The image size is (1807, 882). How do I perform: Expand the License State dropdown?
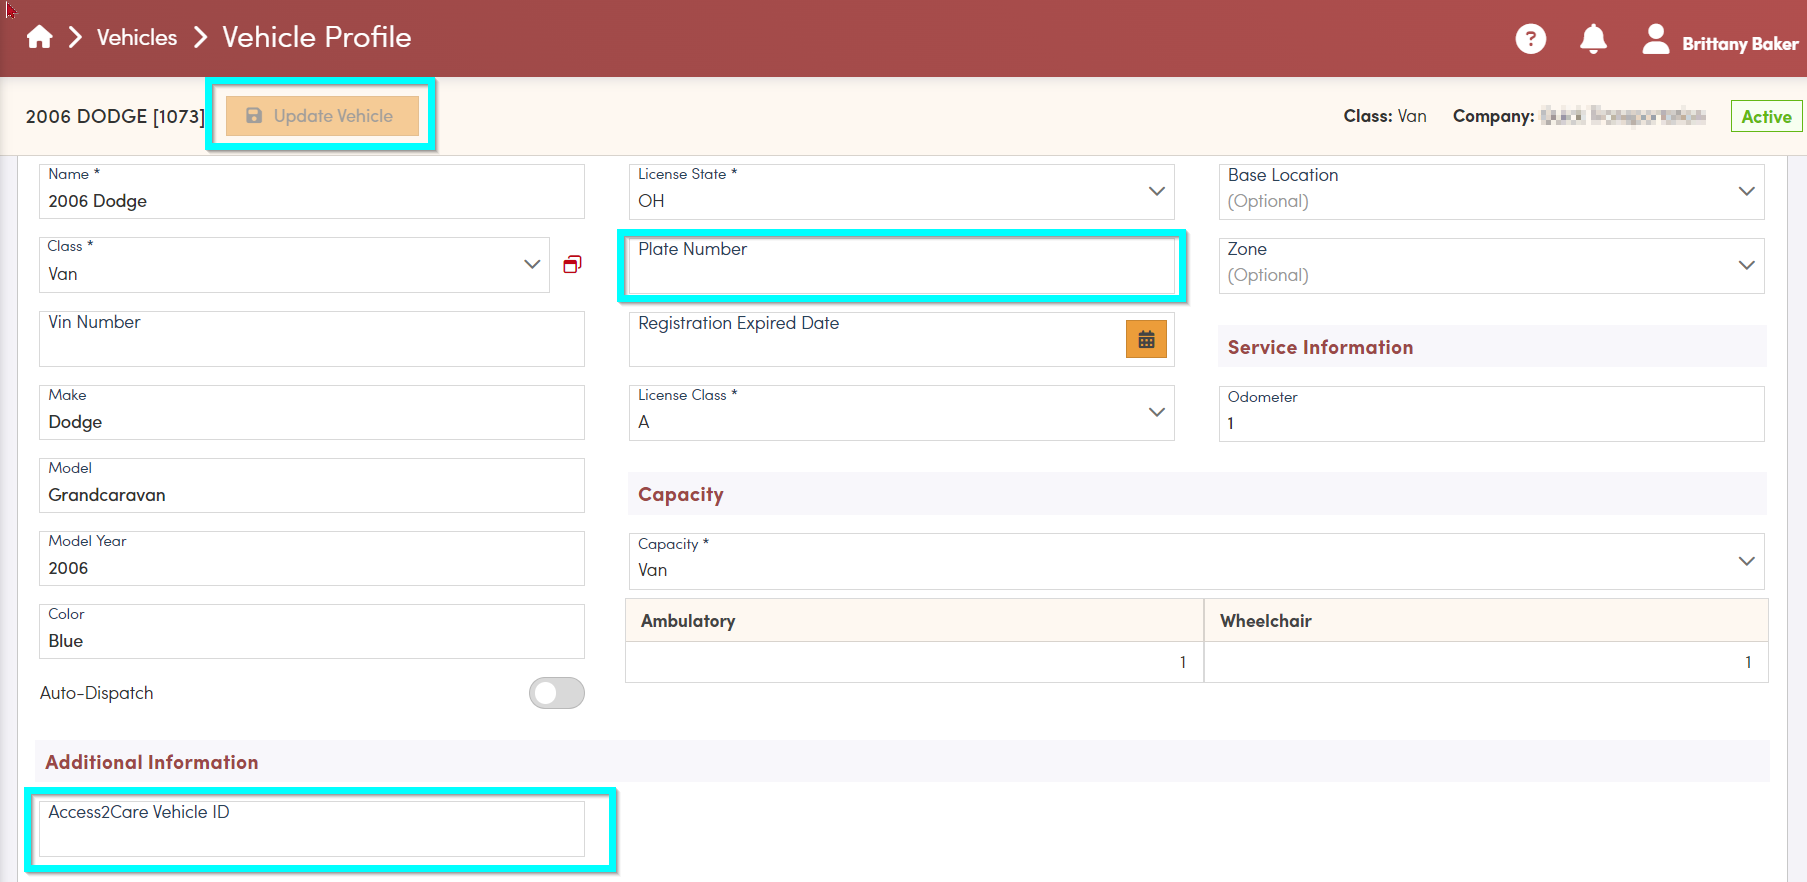tap(1156, 191)
